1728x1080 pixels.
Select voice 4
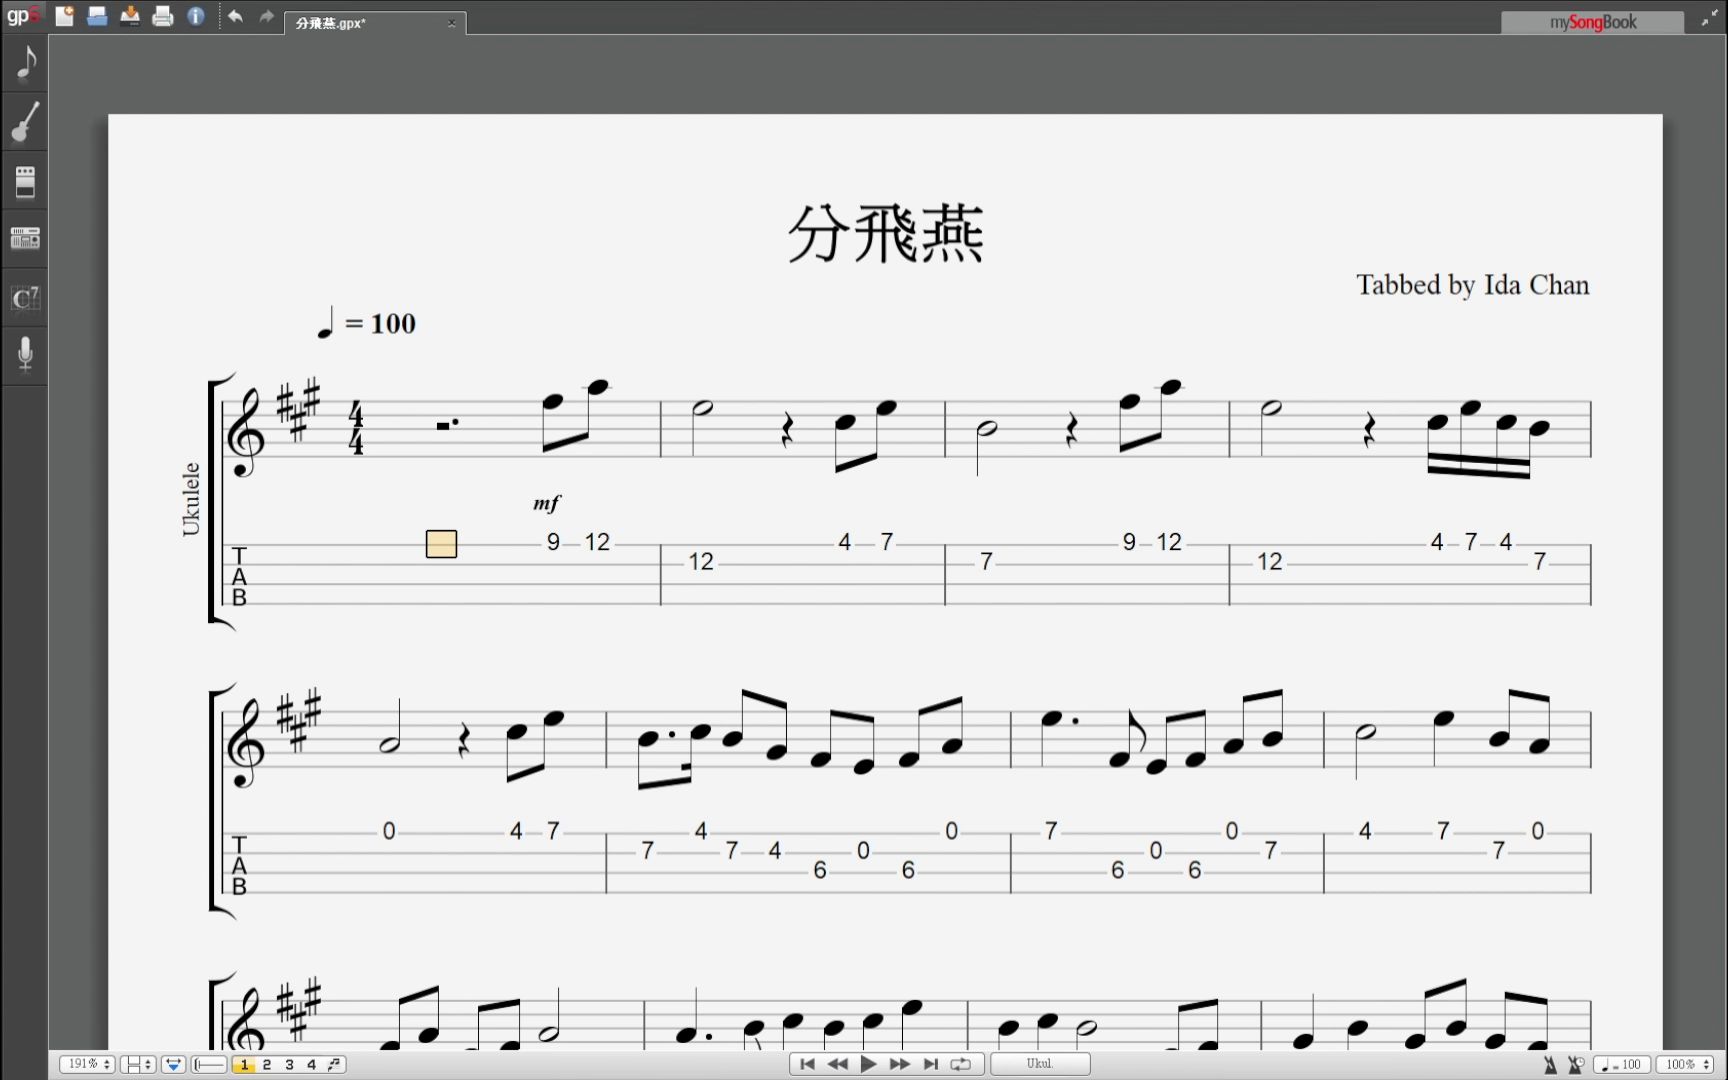[x=311, y=1065]
